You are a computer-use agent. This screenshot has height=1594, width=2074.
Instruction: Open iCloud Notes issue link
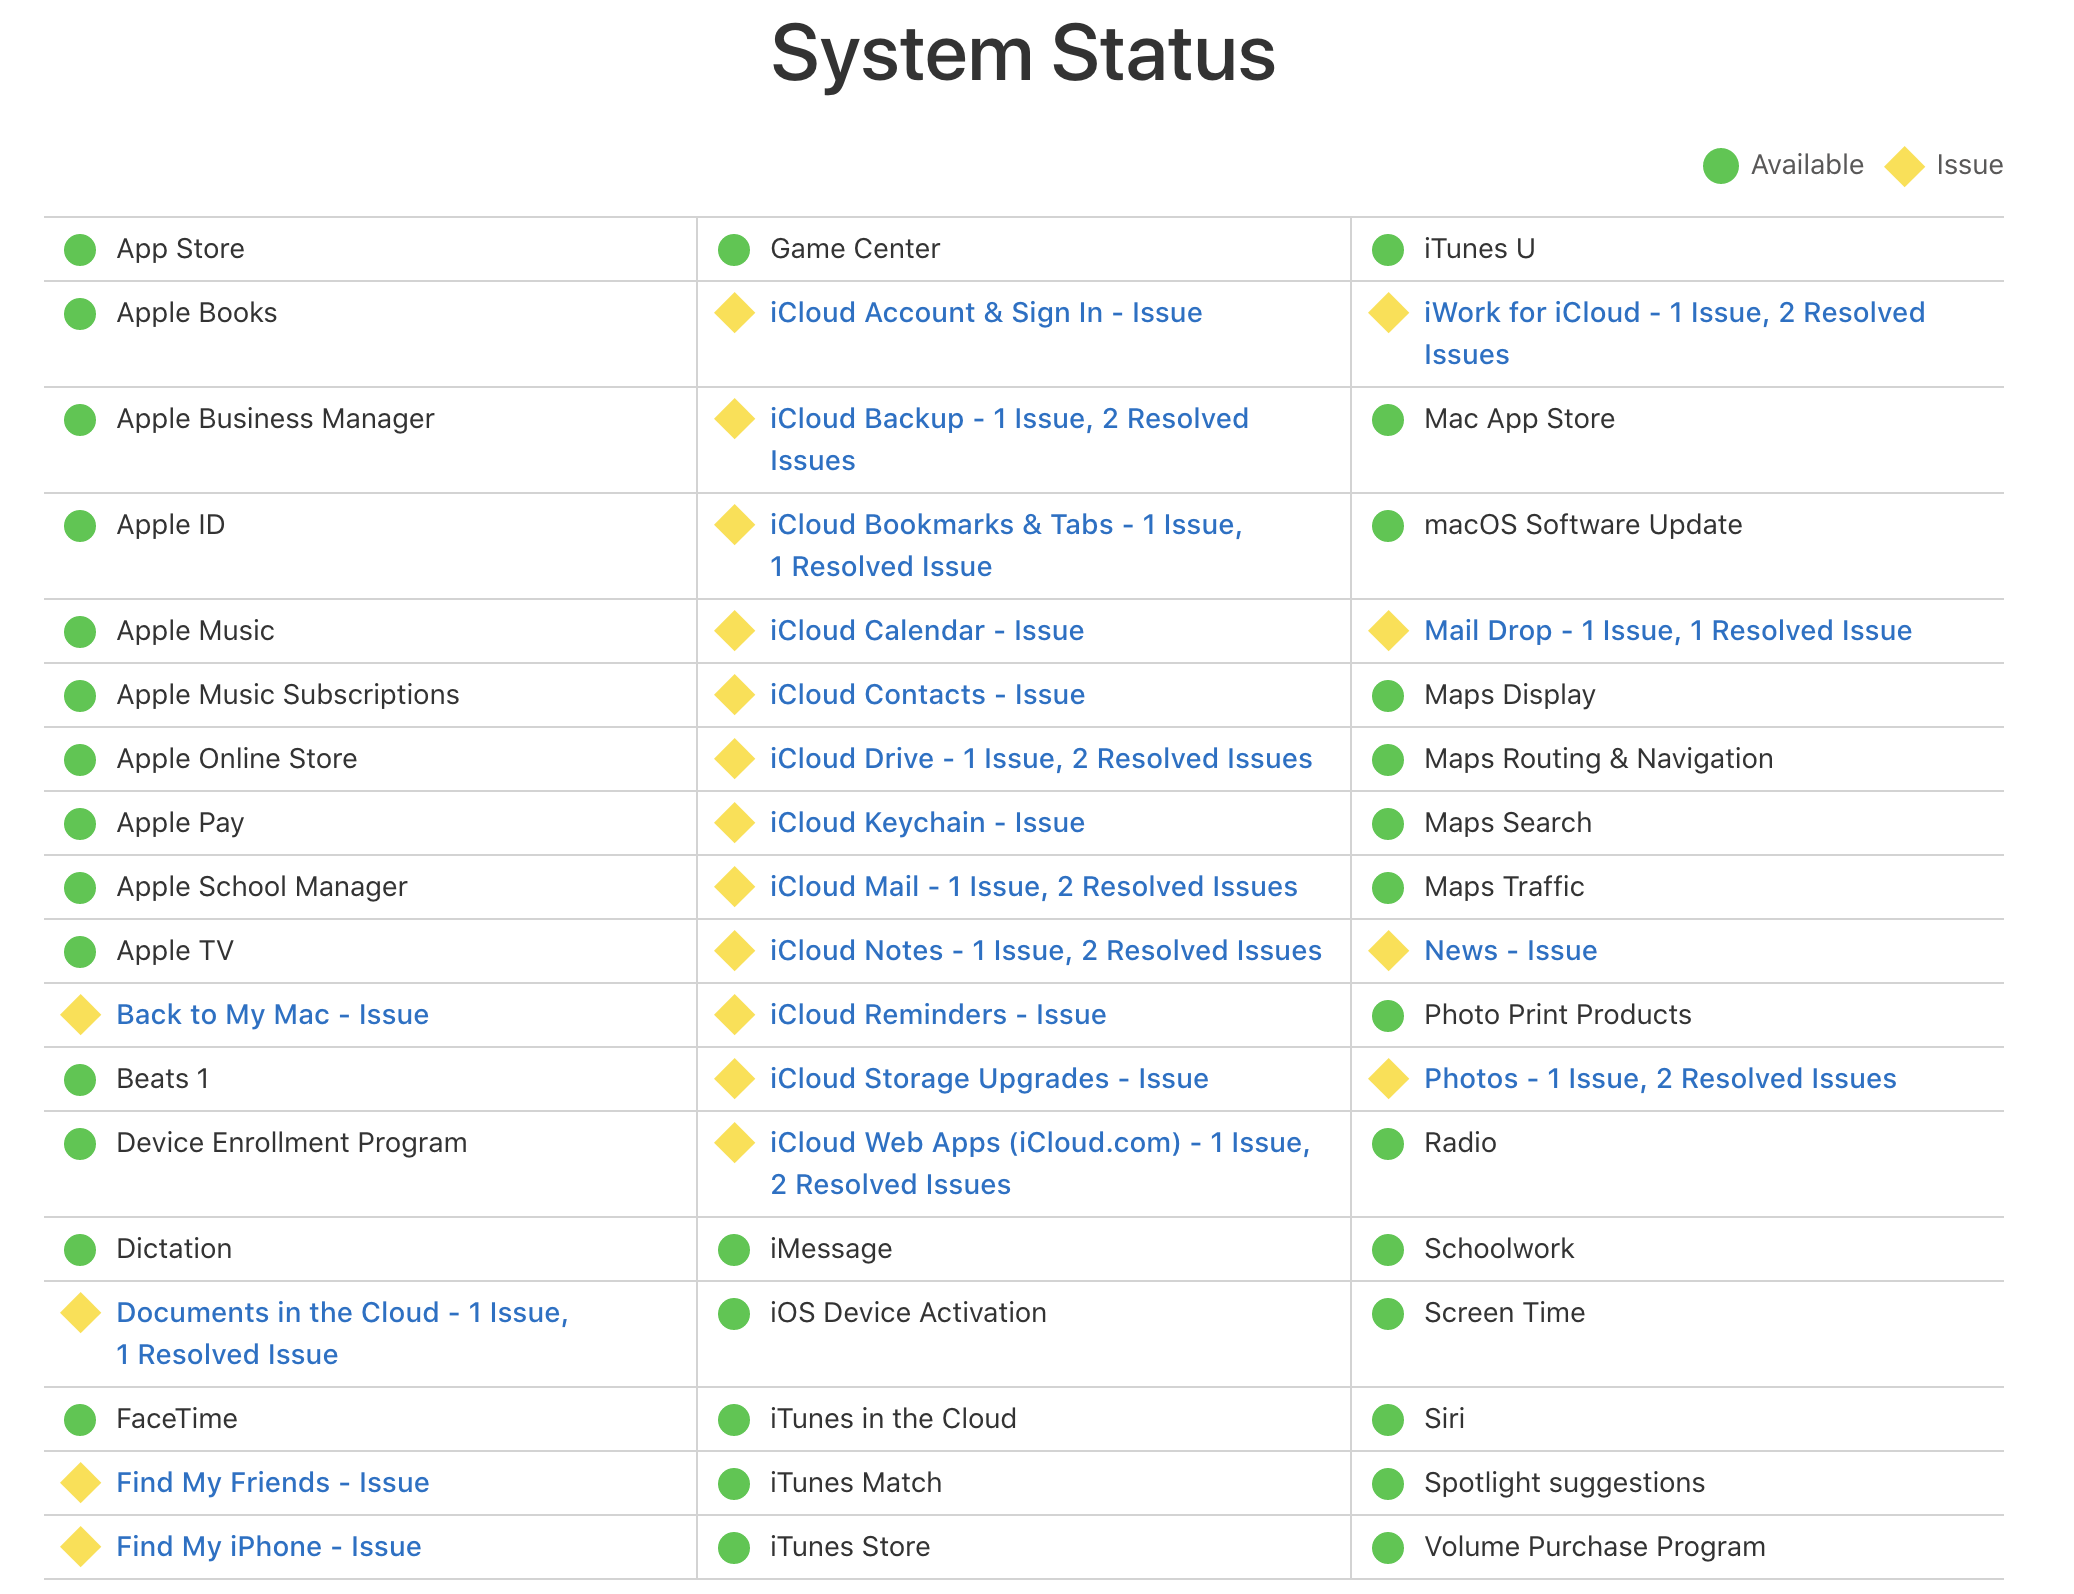(1046, 951)
